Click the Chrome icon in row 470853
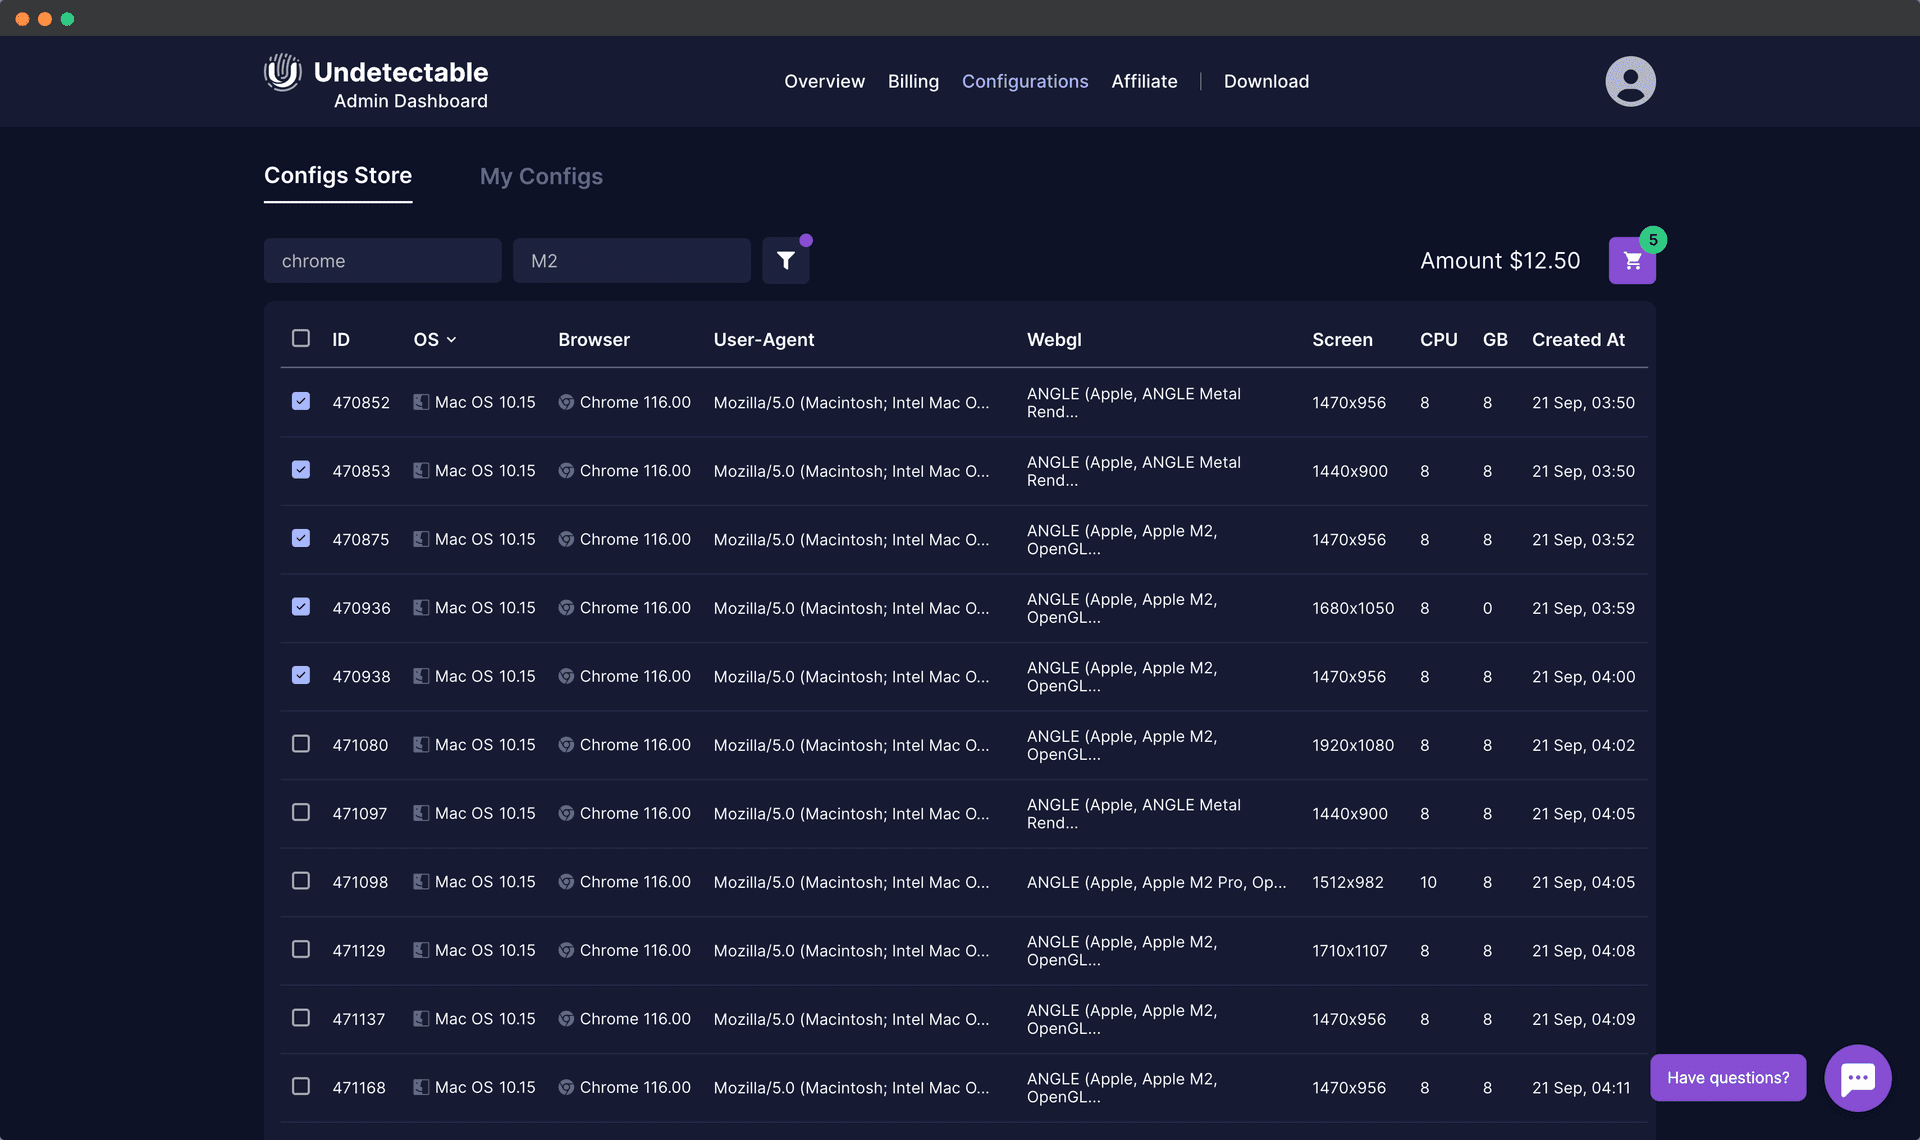 coord(566,470)
